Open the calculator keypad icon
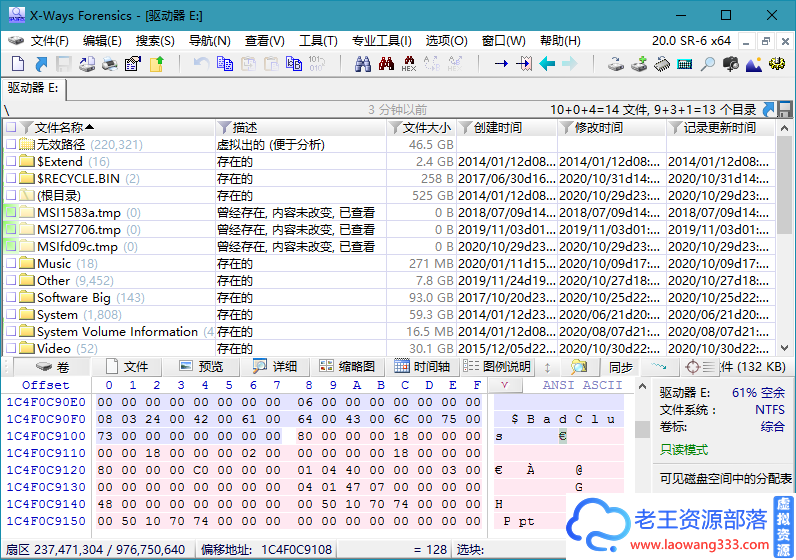This screenshot has width=796, height=560. pos(685,64)
